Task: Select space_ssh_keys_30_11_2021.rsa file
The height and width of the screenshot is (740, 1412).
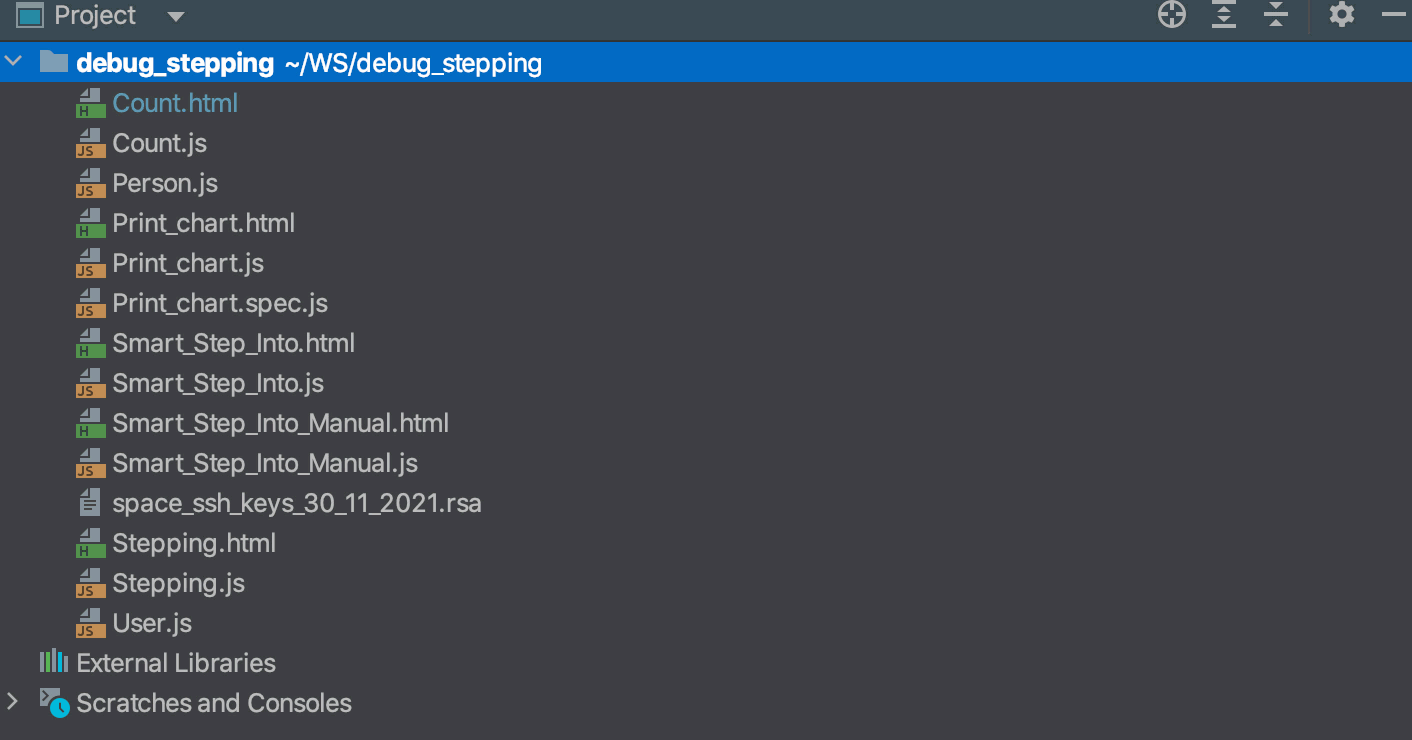Action: coord(296,503)
